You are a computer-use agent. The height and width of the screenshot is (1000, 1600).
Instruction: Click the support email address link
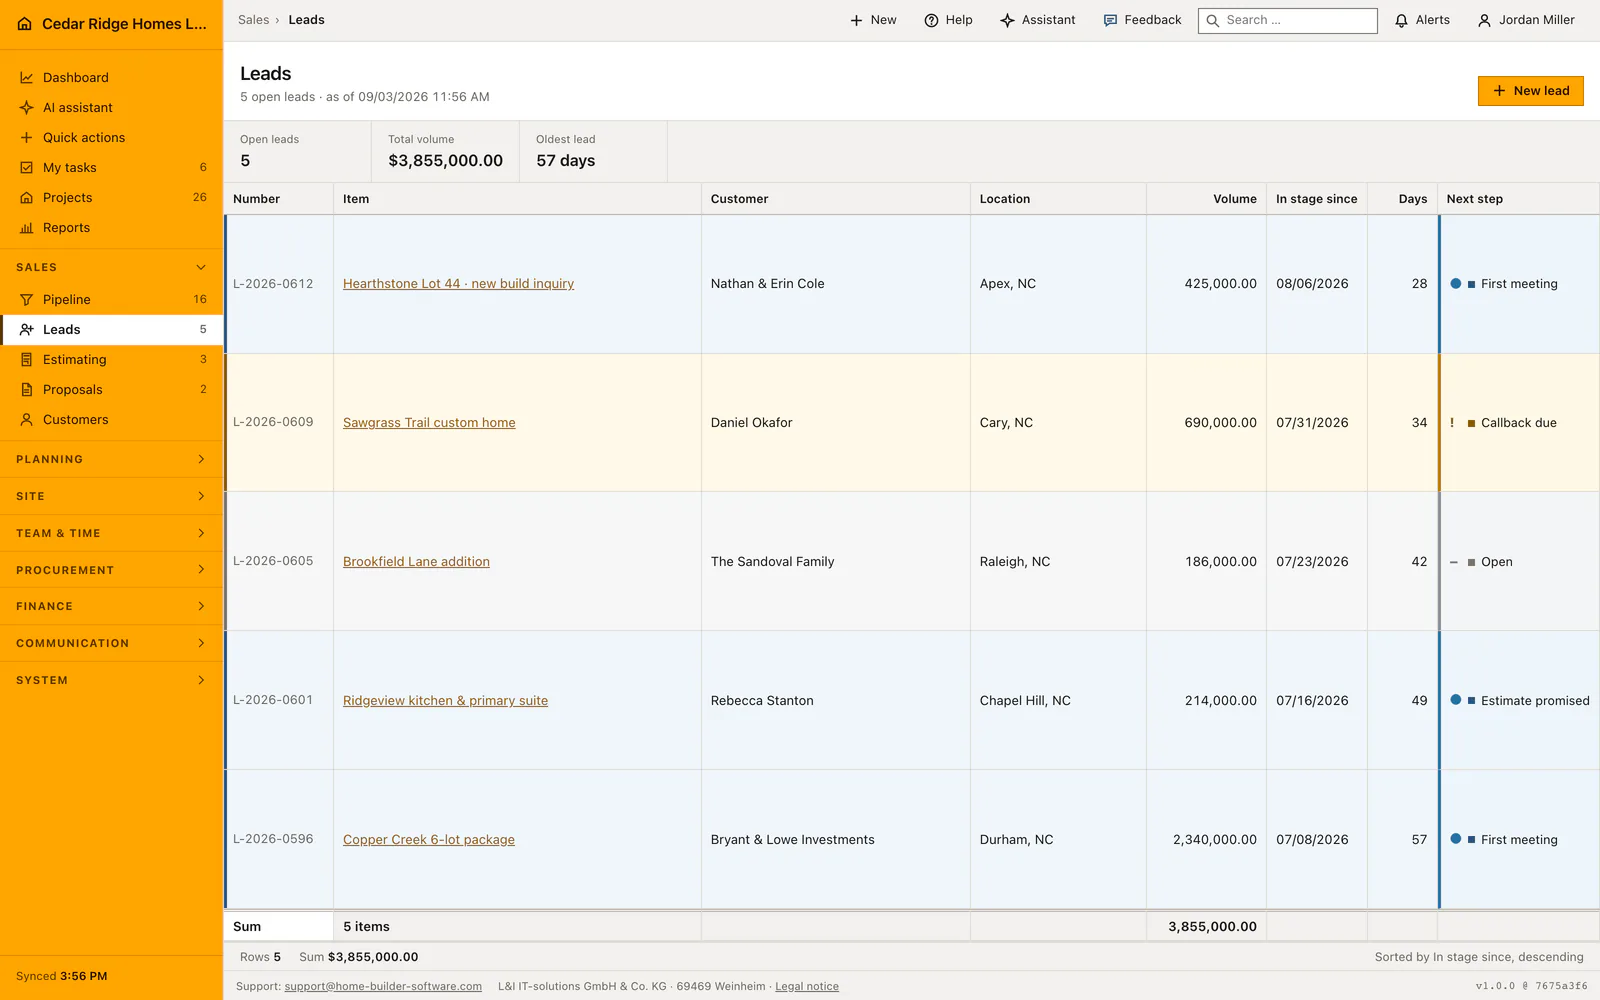click(x=383, y=986)
